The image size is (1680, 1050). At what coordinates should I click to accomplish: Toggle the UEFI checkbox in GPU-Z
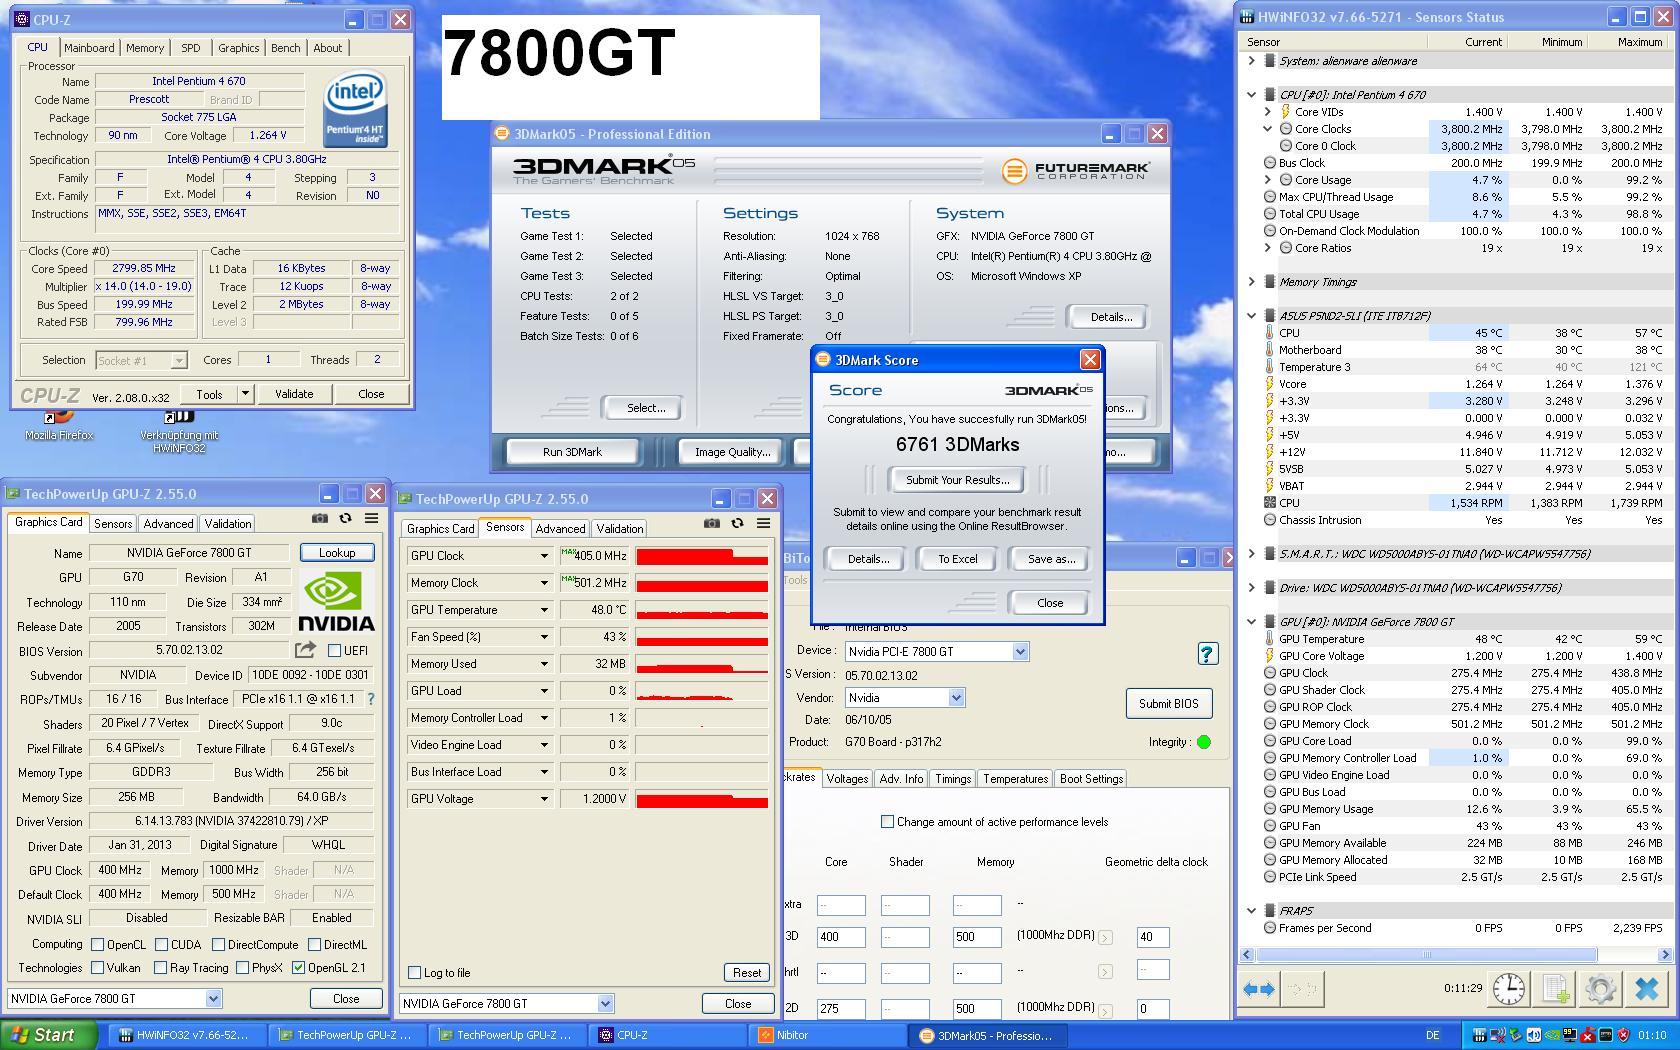tap(334, 650)
